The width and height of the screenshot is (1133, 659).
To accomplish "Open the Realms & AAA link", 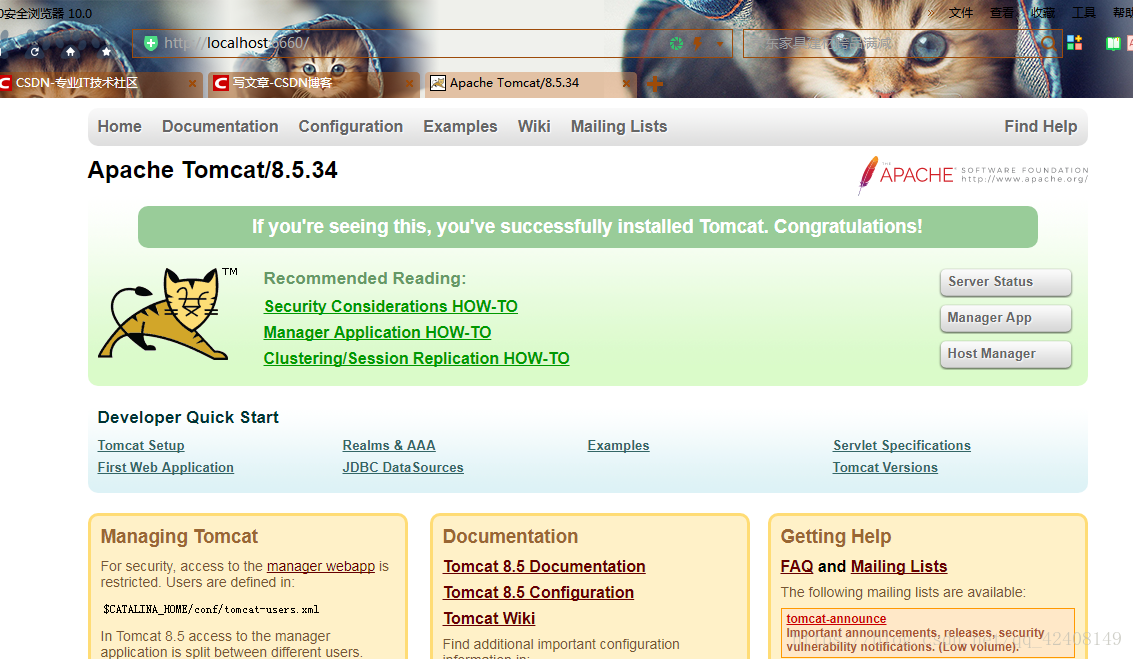I will pos(389,446).
